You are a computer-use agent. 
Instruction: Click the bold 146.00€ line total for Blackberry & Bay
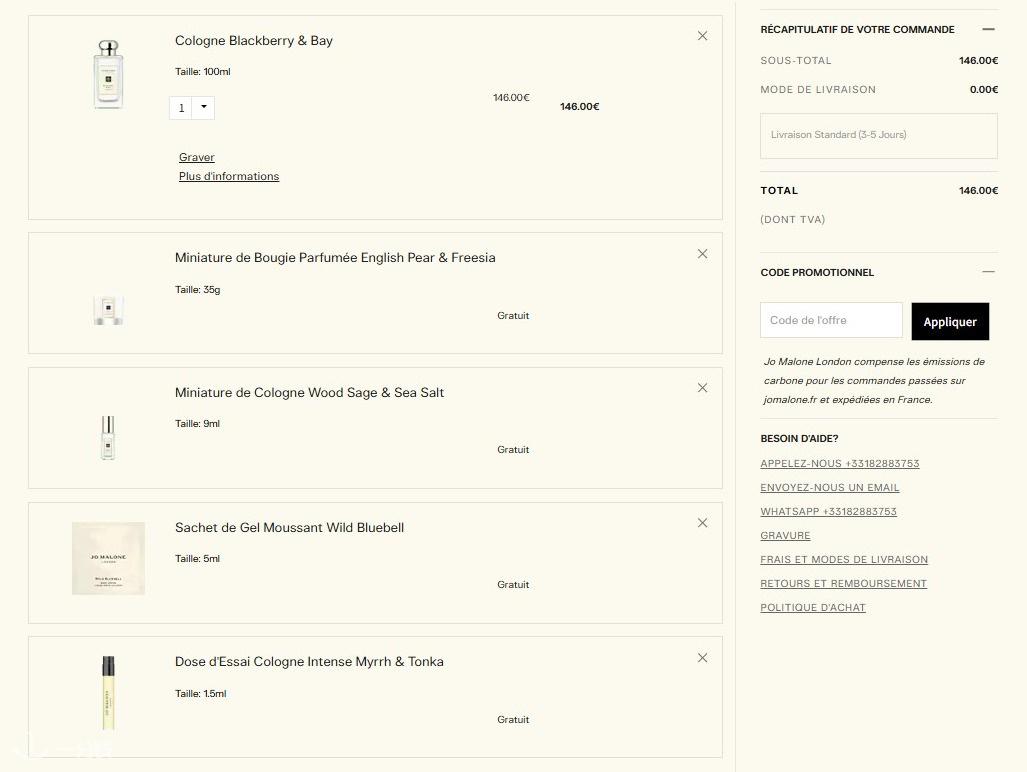580,107
